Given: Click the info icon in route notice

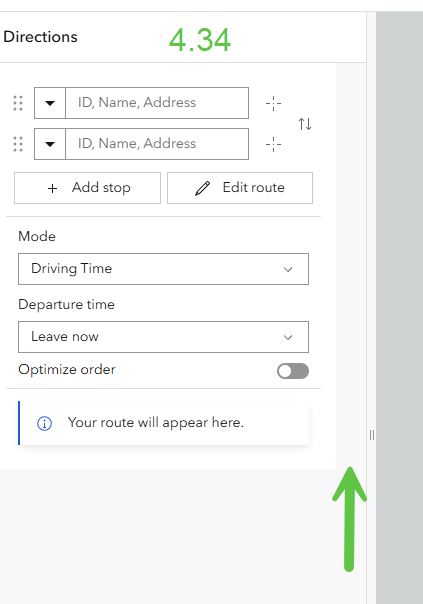Looking at the screenshot, I should pyautogui.click(x=44, y=423).
